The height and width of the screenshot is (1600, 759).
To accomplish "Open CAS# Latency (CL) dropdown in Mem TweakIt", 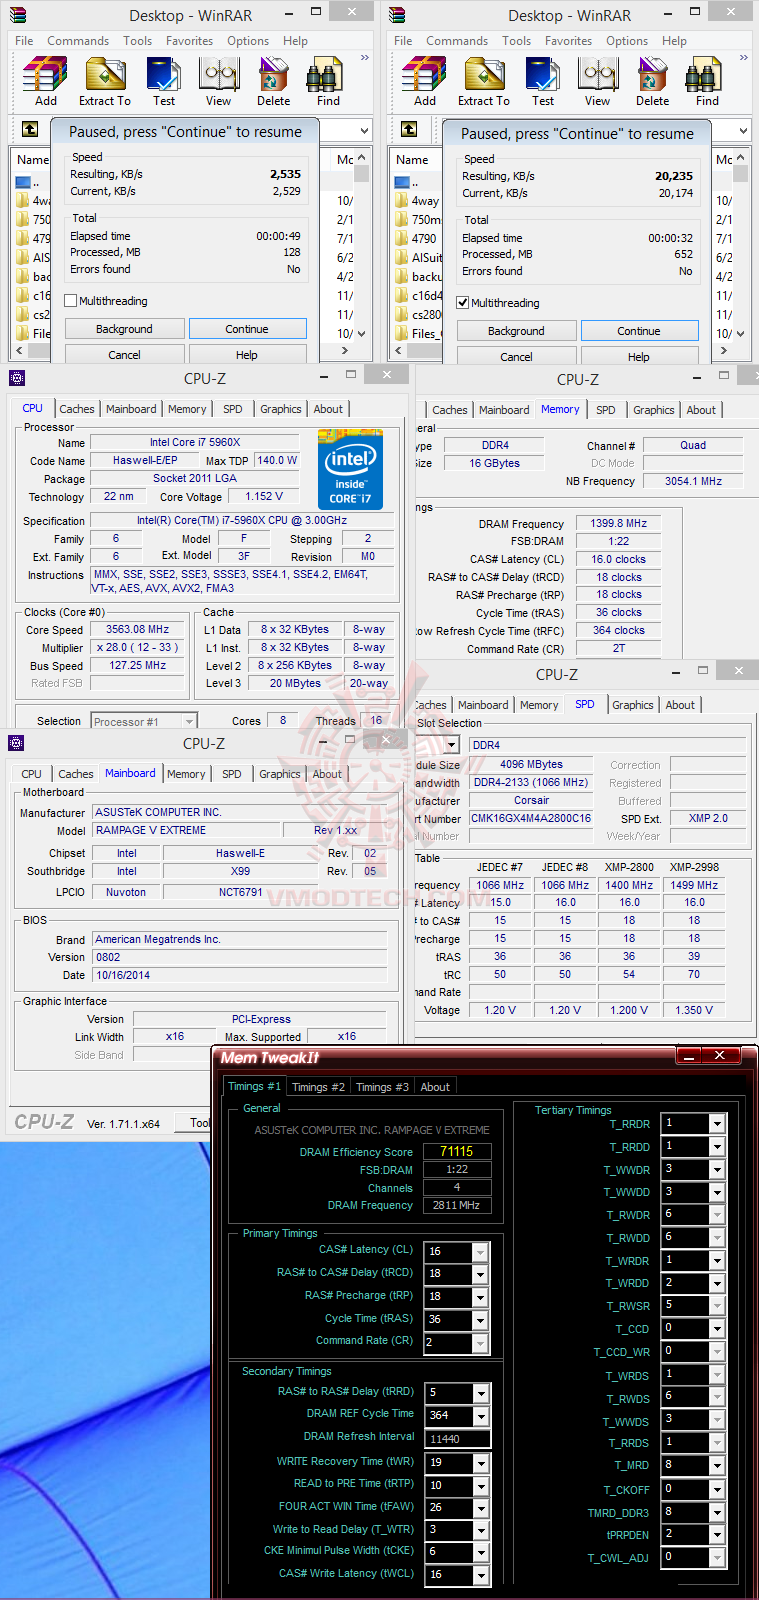I will tap(481, 1252).
